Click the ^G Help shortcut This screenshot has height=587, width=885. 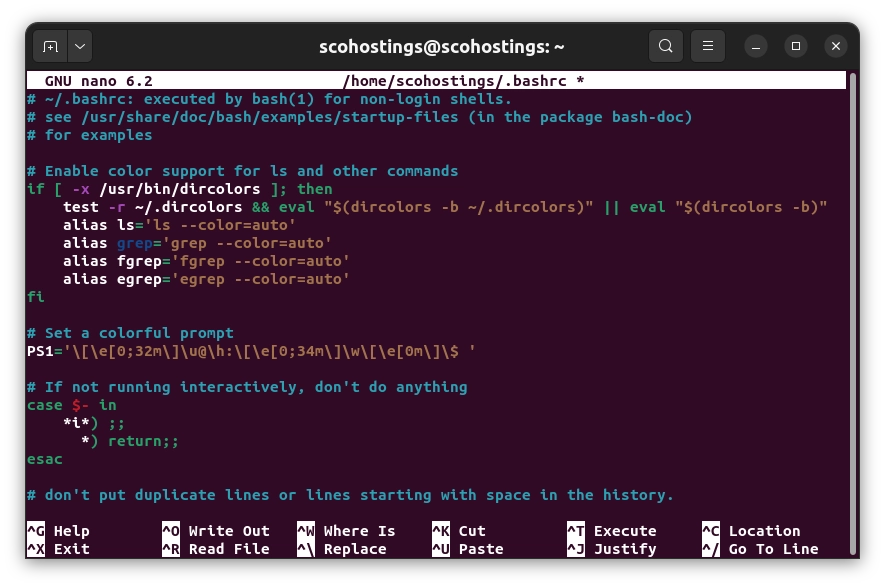click(x=58, y=531)
